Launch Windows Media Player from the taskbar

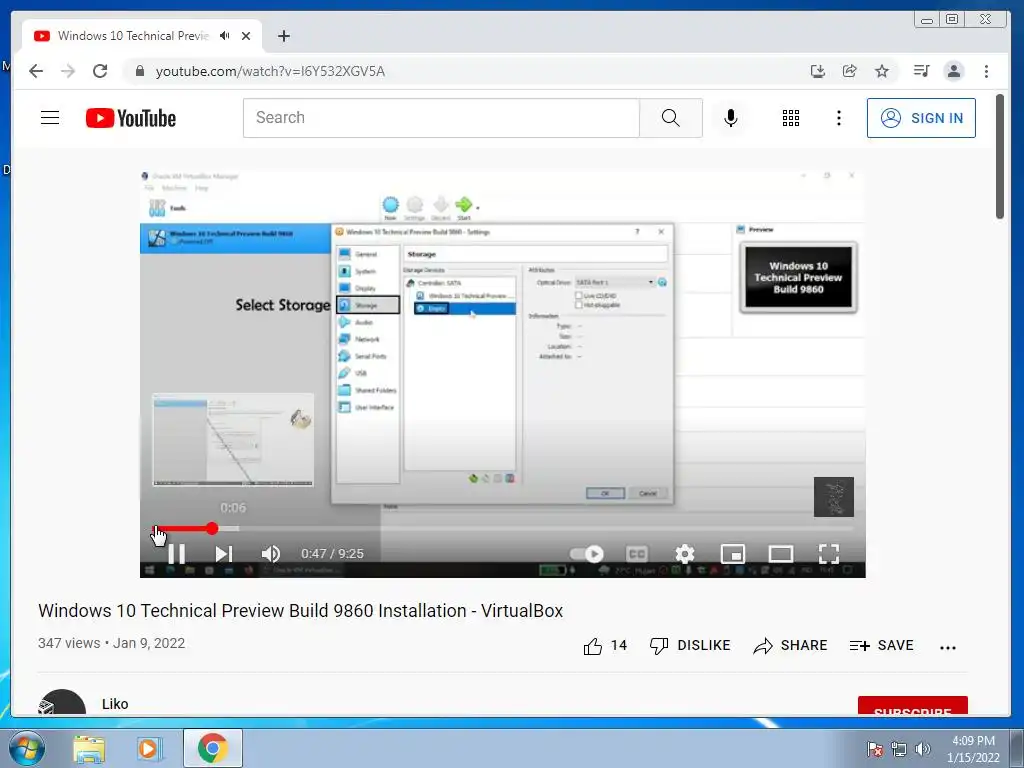(x=148, y=749)
